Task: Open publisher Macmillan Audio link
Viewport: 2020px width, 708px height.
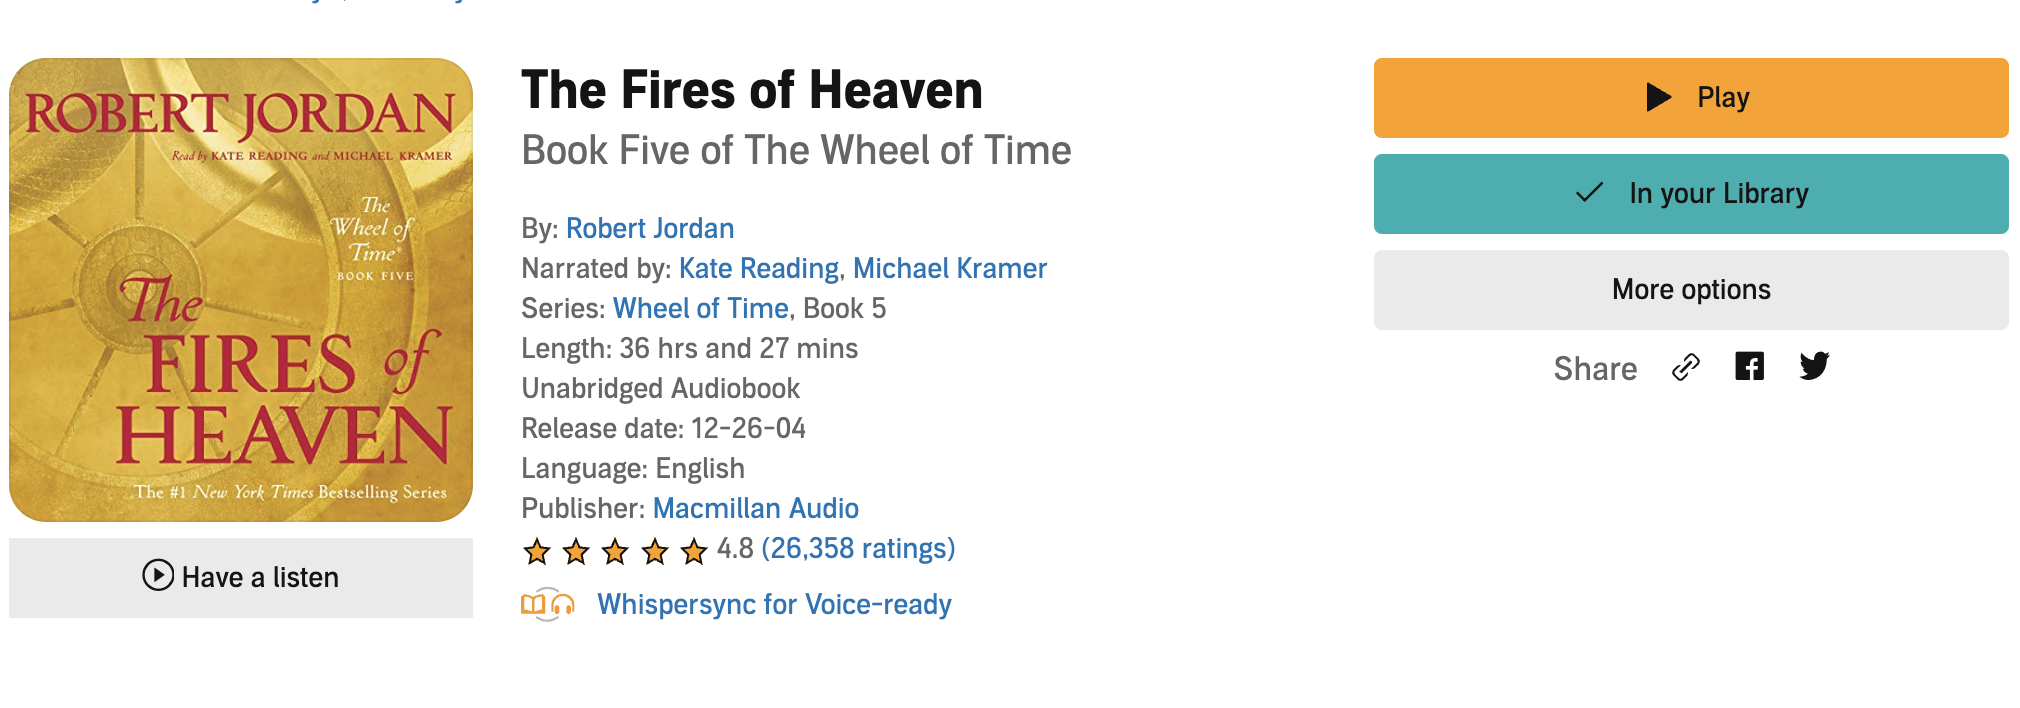Action: (x=755, y=509)
